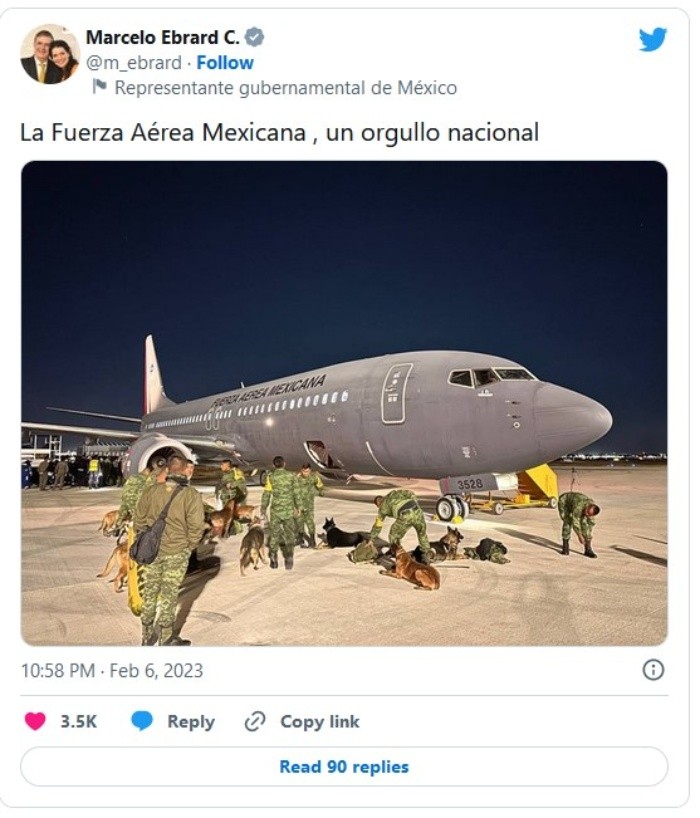Like the tweet with the heart icon
Viewport: 700px width, 818px height.
[35, 721]
